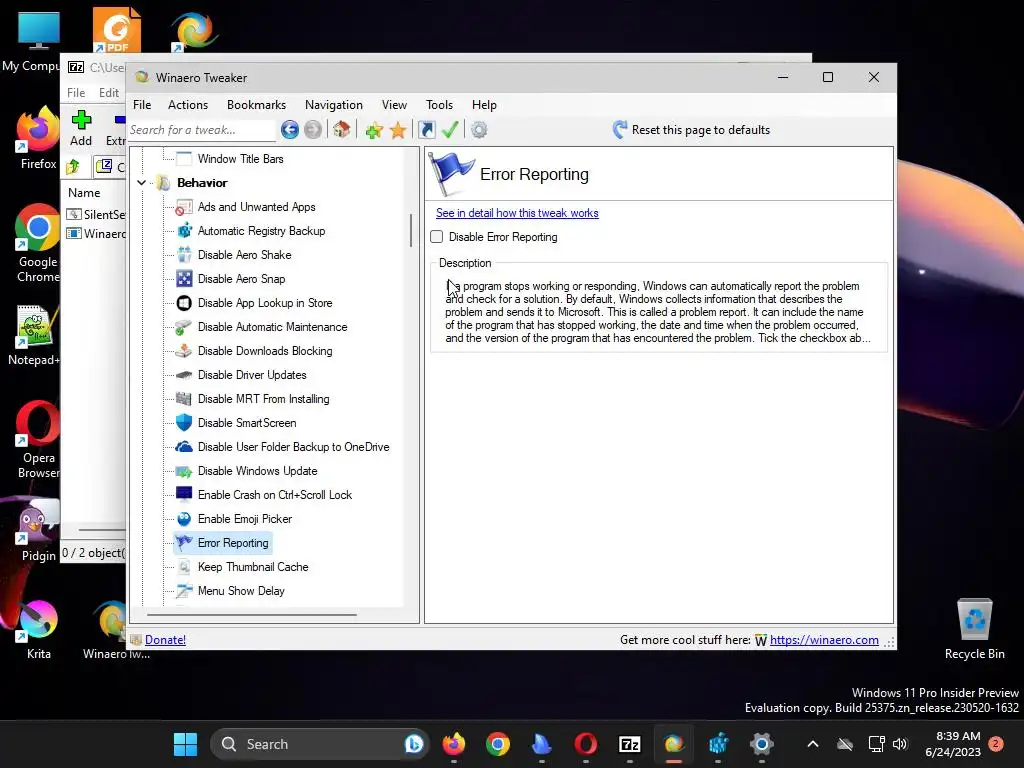The width and height of the screenshot is (1024, 768).
Task: Select Disable App Lookup in Store
Action: coord(265,303)
